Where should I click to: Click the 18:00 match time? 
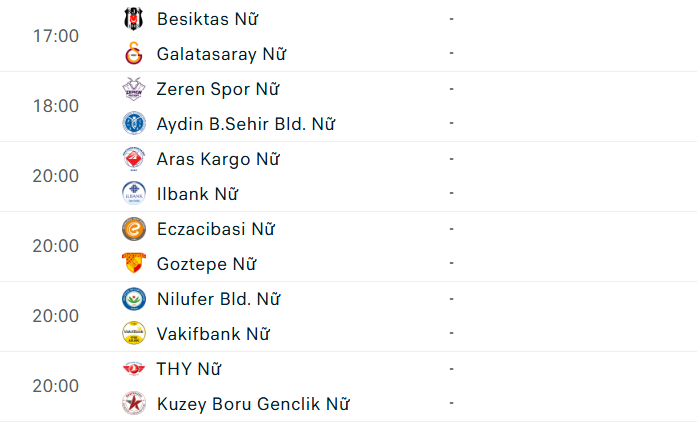55,106
